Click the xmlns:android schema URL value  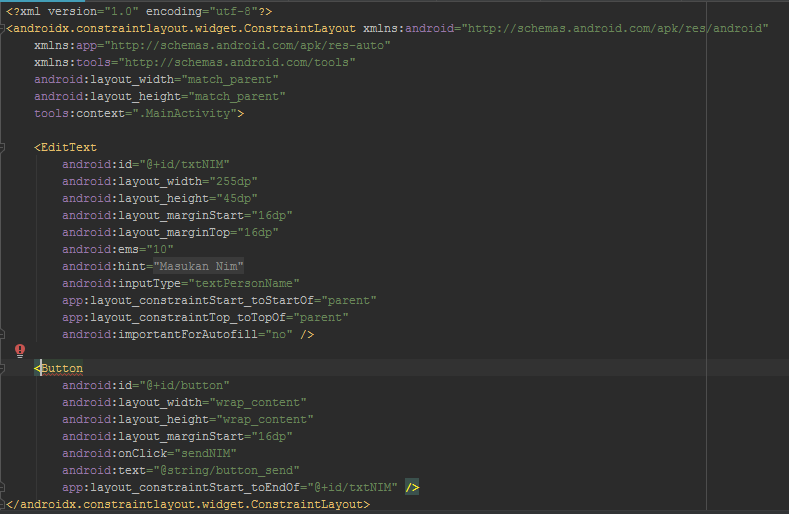[x=615, y=29]
